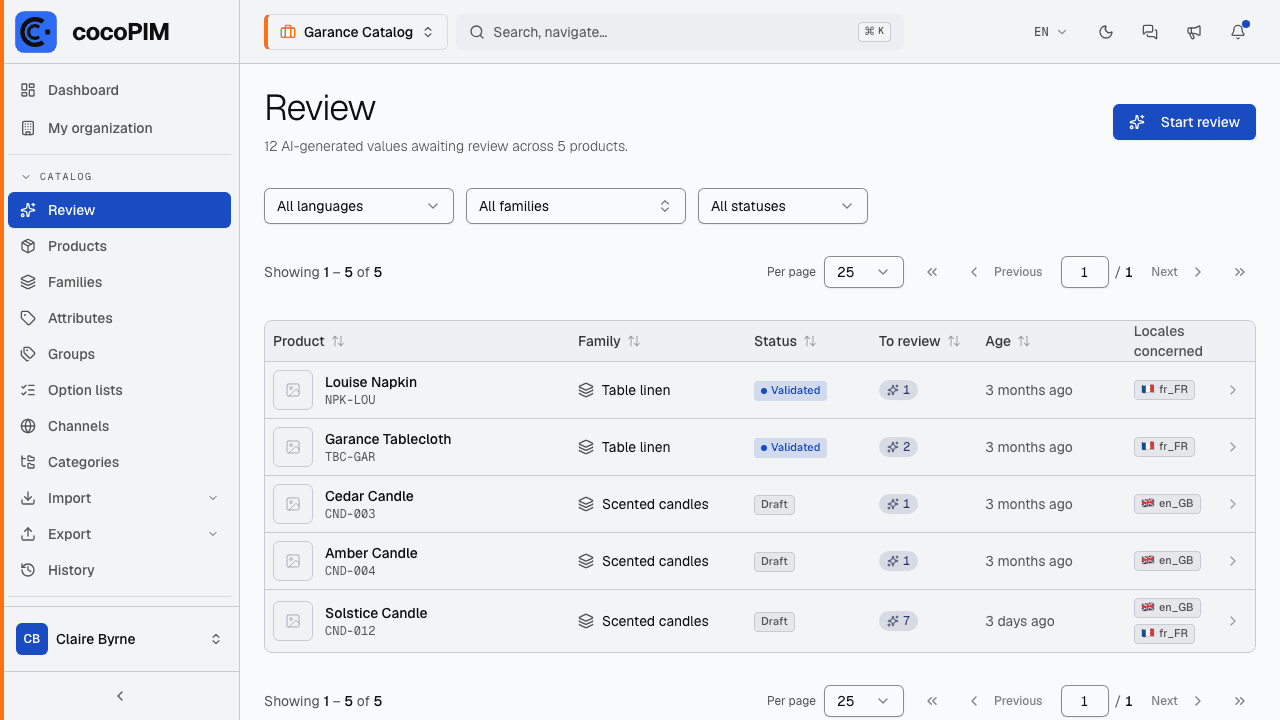Go to last page in bottom pagination
Viewport: 1280px width, 720px height.
(x=1240, y=701)
